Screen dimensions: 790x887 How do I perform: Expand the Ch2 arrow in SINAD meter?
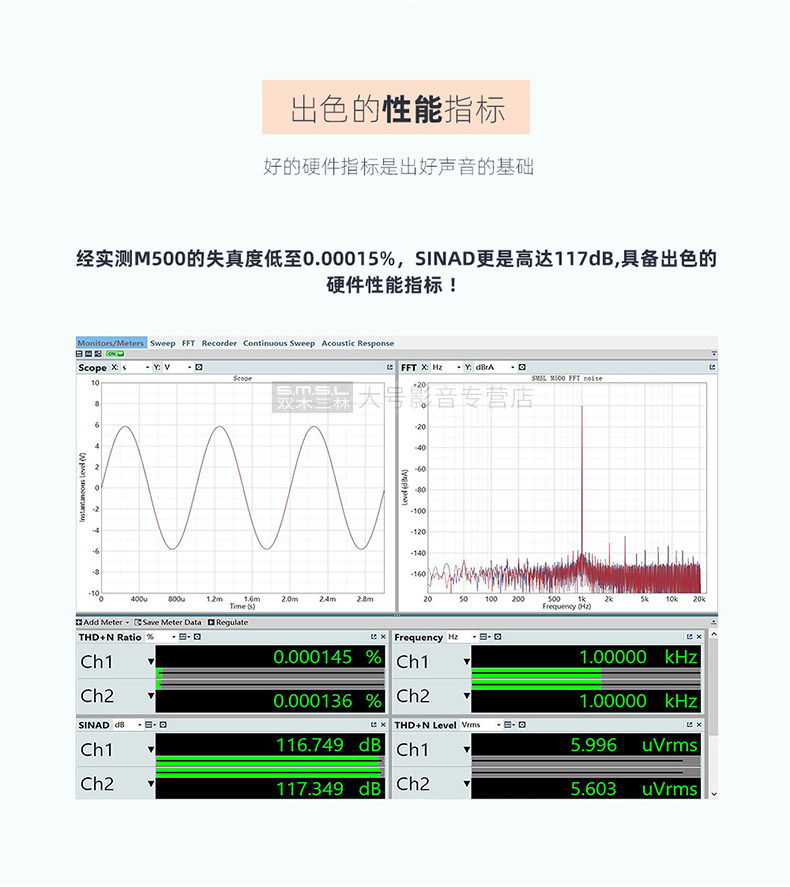(x=151, y=783)
